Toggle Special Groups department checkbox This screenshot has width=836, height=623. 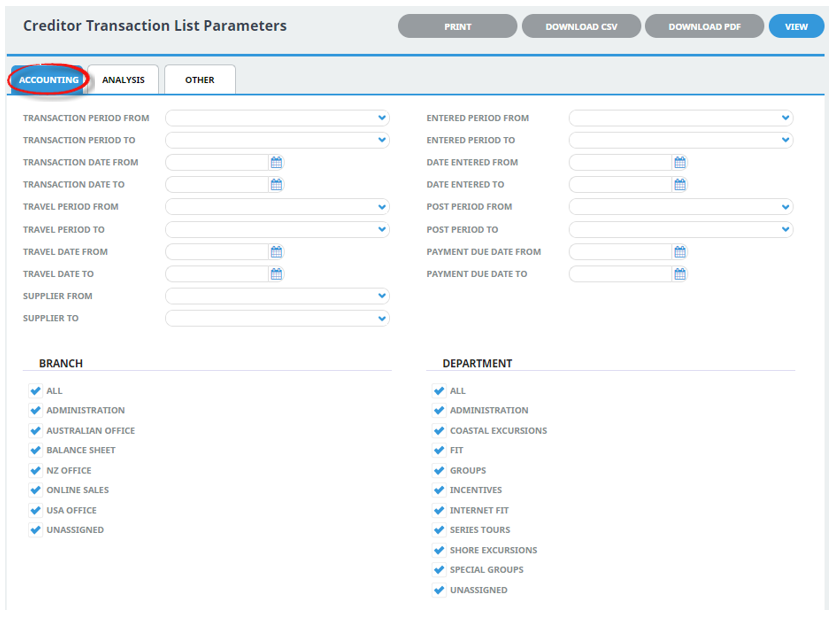click(x=439, y=570)
